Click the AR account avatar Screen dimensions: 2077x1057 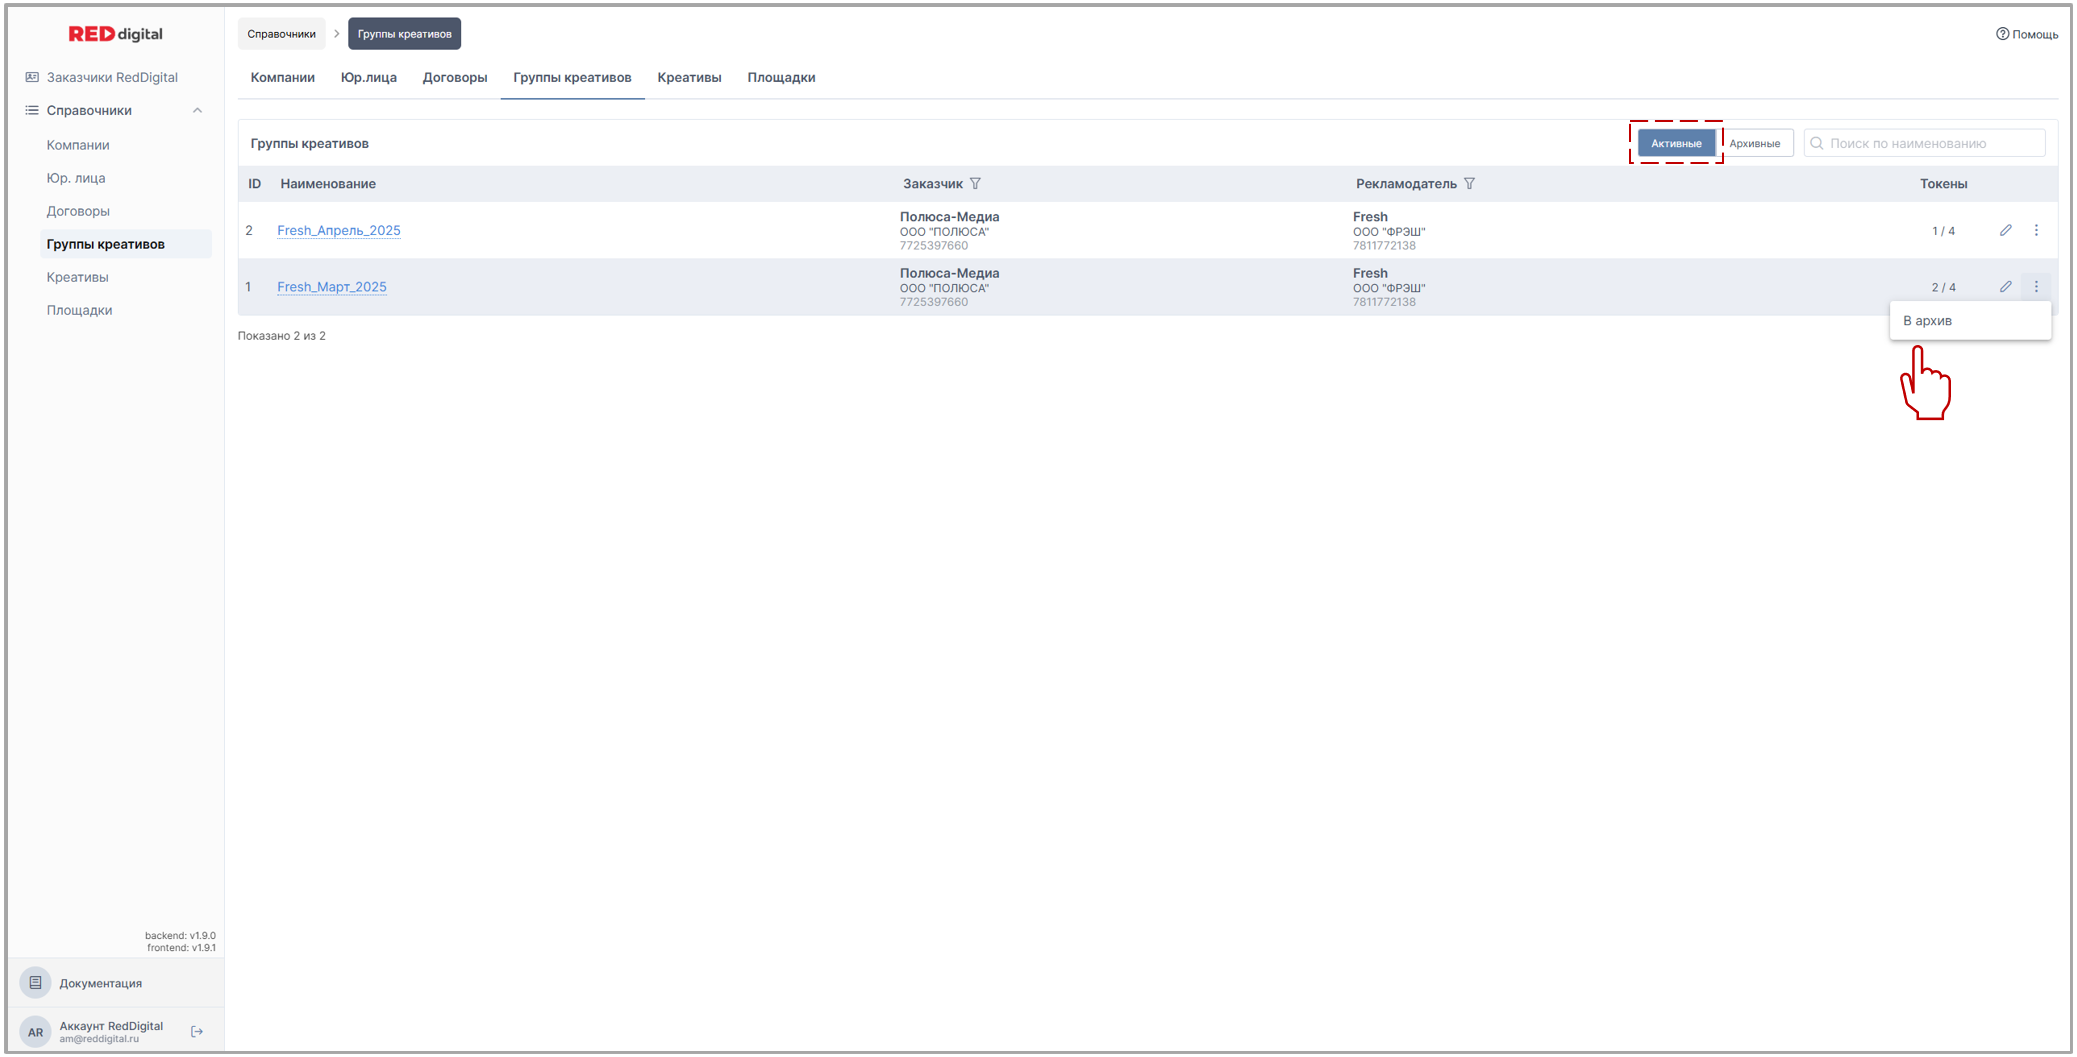(35, 1032)
